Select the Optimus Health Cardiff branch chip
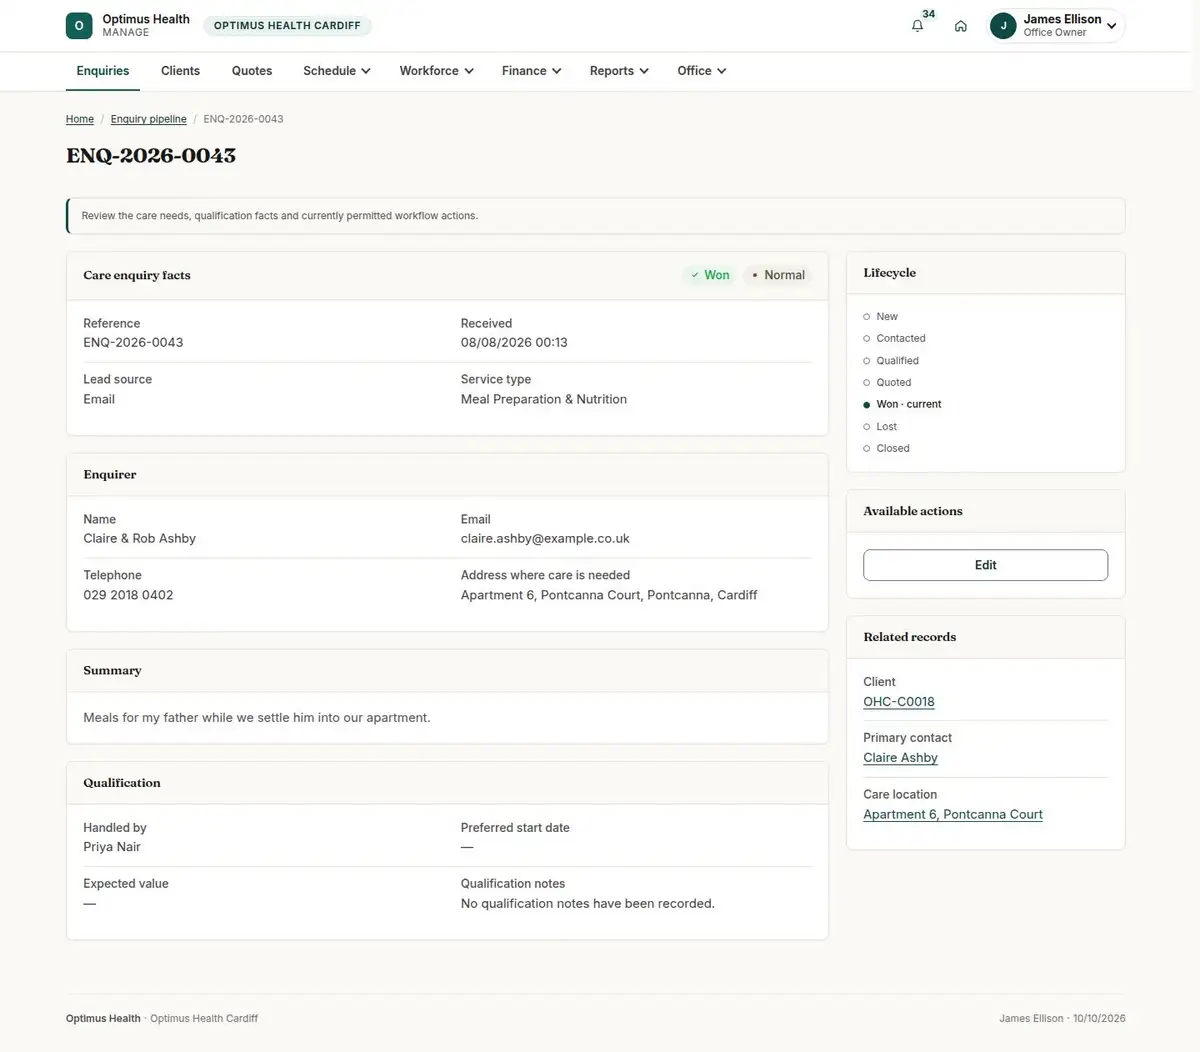1200x1052 pixels. point(287,26)
